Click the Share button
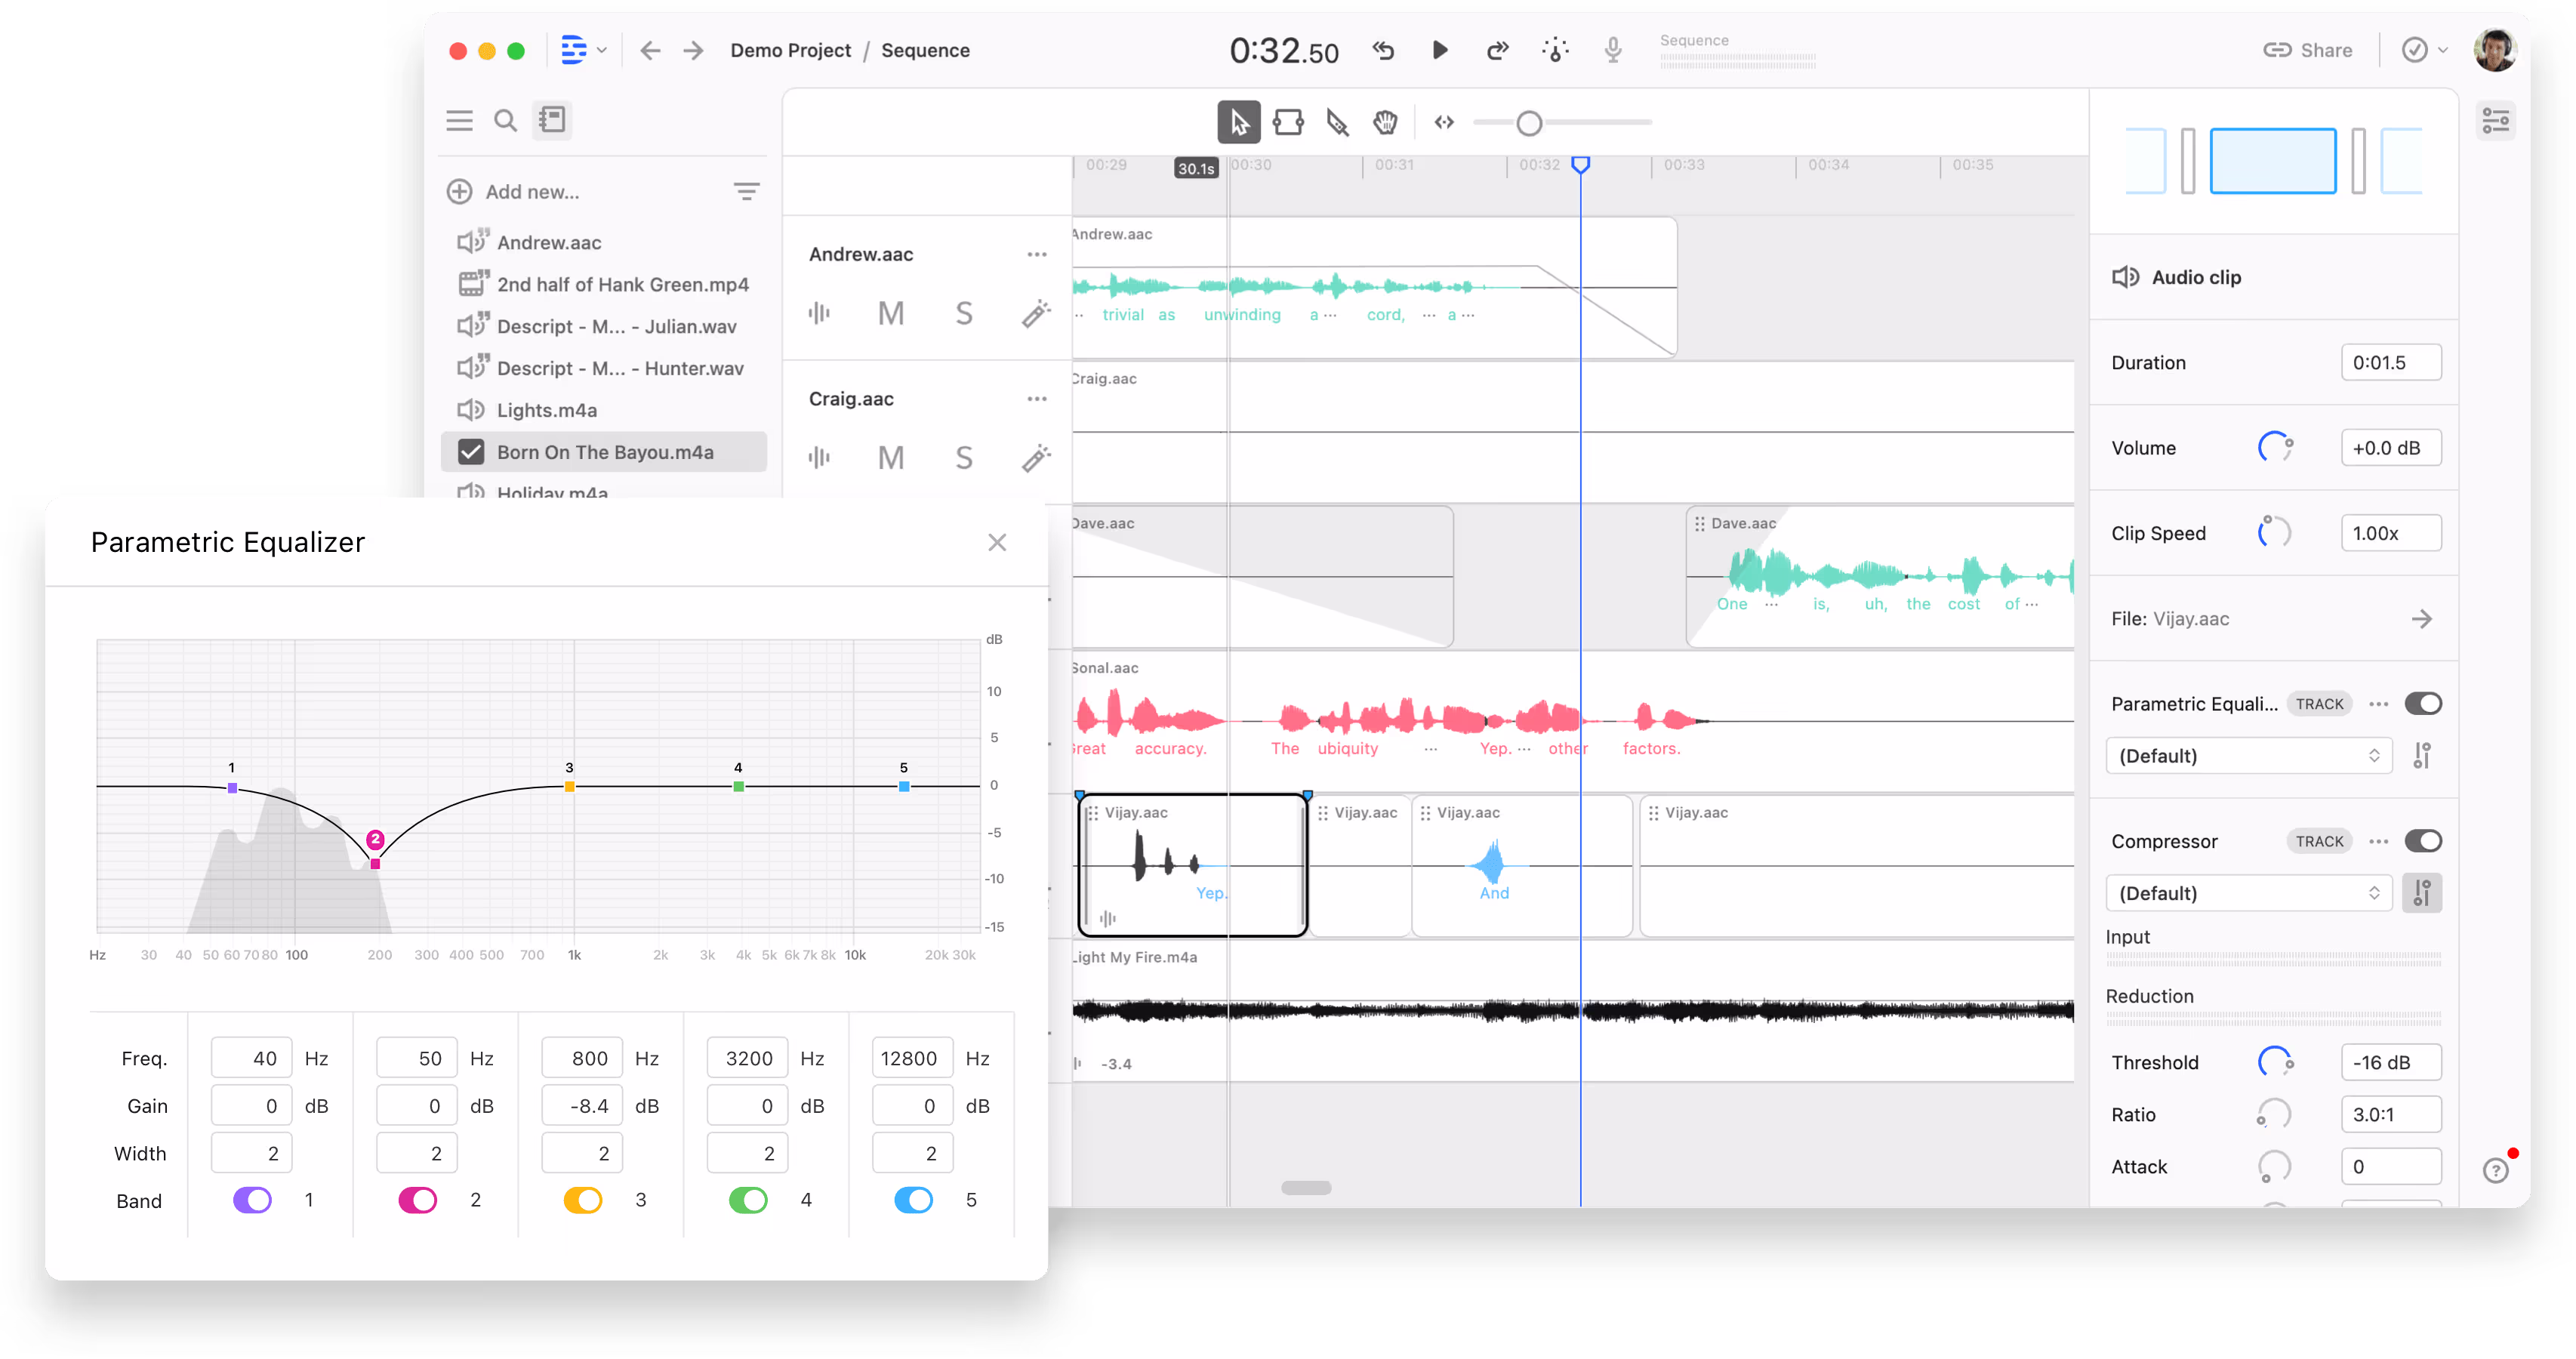This screenshot has width=2576, height=1359. pos(2307,50)
